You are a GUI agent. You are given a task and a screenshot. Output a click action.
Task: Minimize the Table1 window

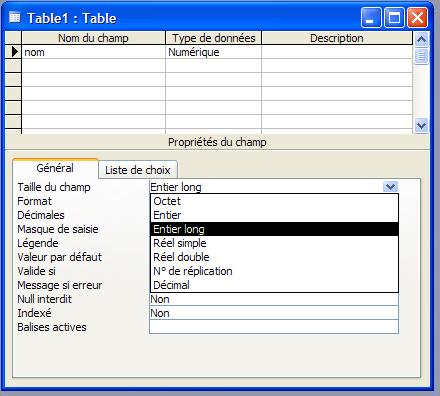point(370,18)
